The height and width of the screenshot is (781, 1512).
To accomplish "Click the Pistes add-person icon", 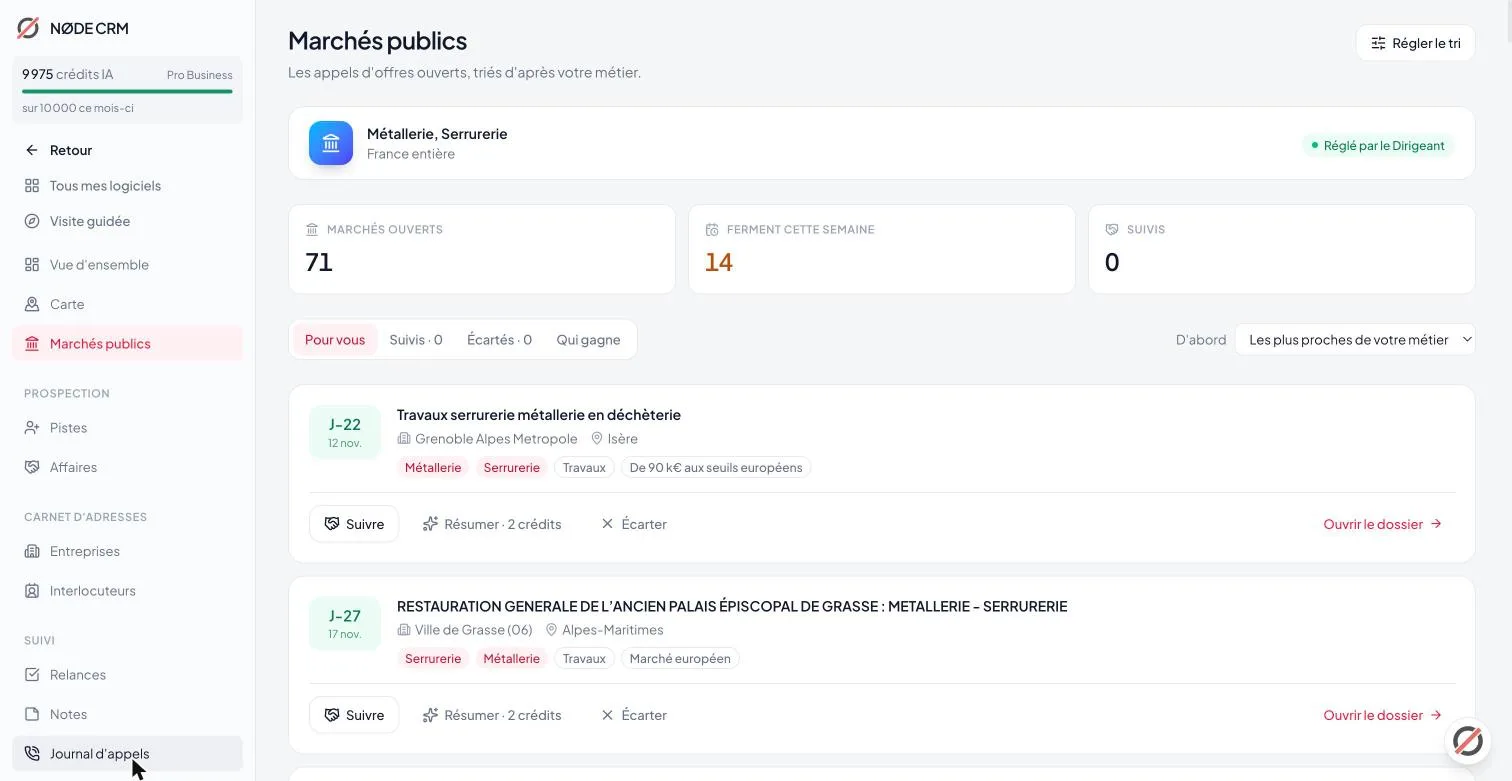I will (32, 428).
